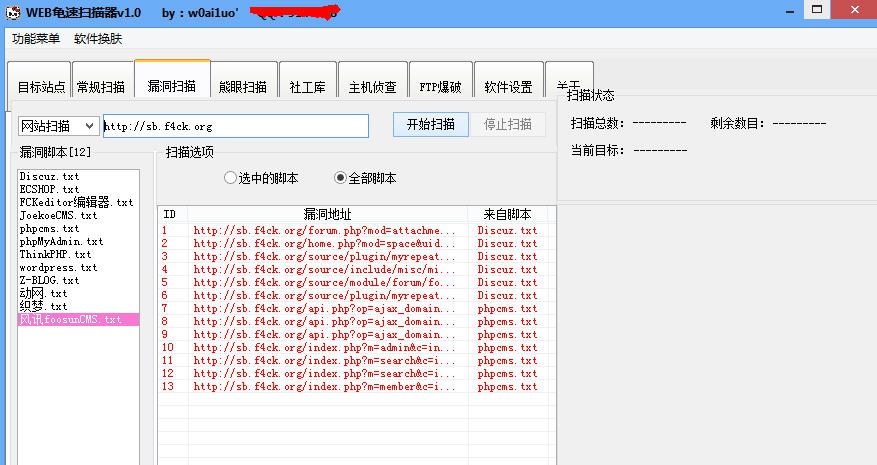Minimize the scanner window
The height and width of the screenshot is (465, 877).
(x=790, y=11)
